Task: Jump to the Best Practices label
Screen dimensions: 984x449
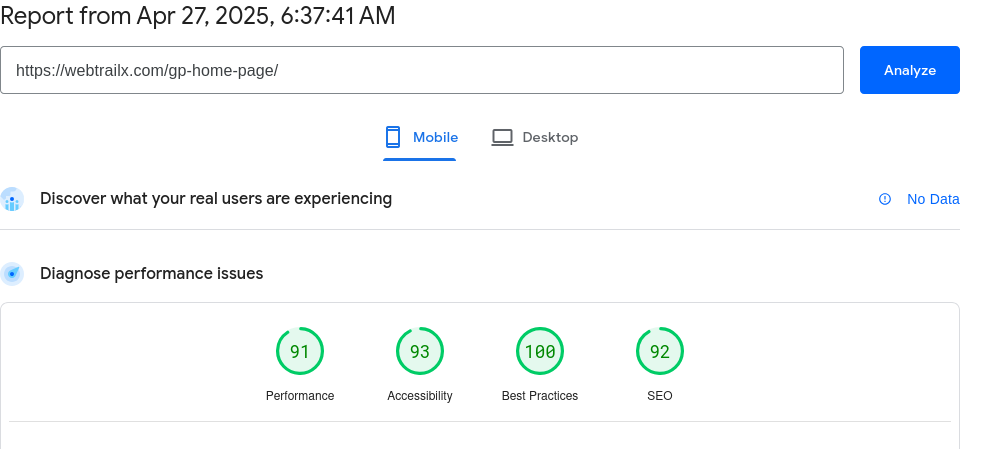Action: 540,396
